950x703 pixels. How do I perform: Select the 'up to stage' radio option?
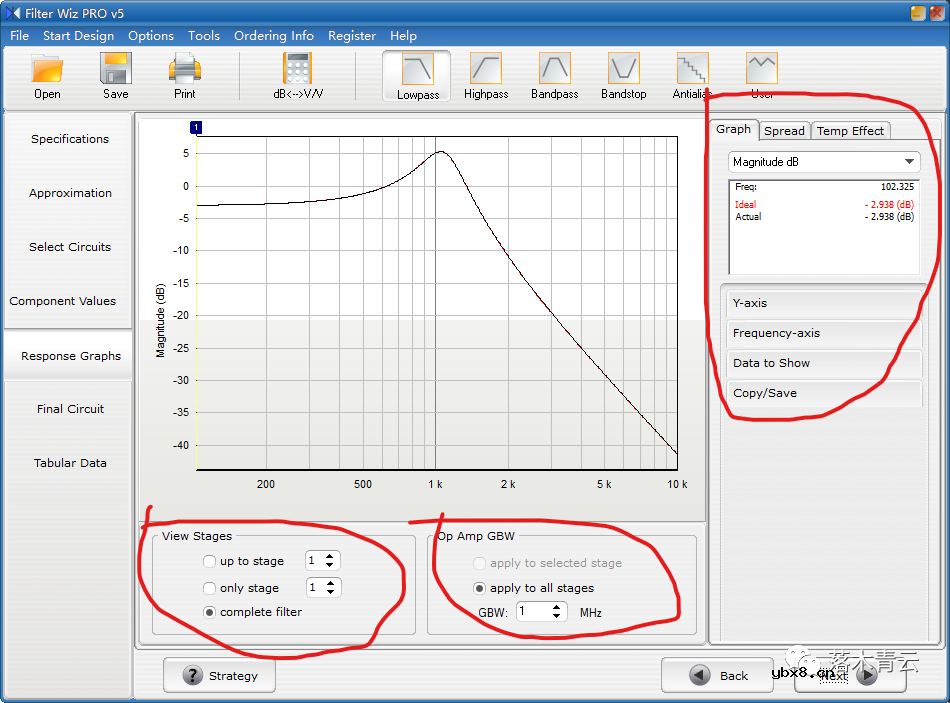(x=209, y=562)
